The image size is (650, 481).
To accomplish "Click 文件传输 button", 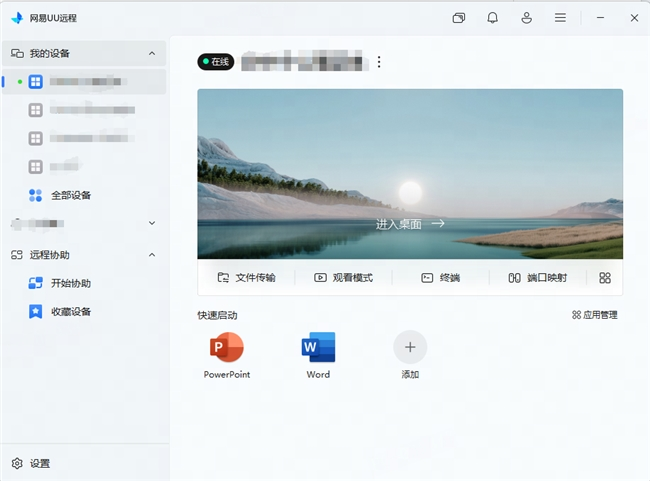I will (247, 278).
